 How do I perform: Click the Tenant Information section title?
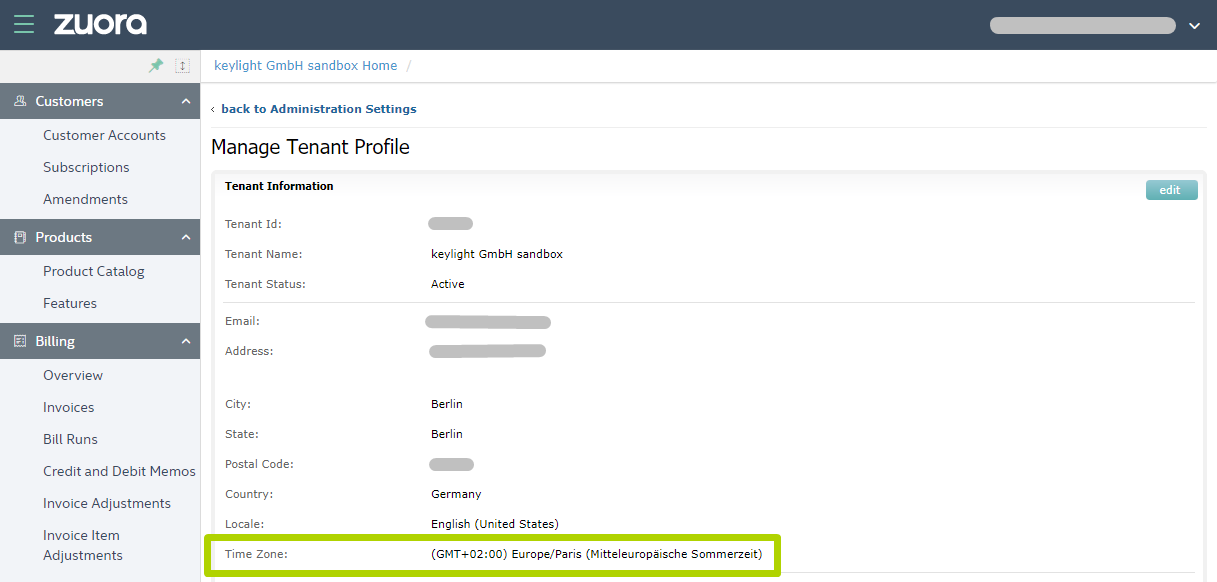pos(279,186)
